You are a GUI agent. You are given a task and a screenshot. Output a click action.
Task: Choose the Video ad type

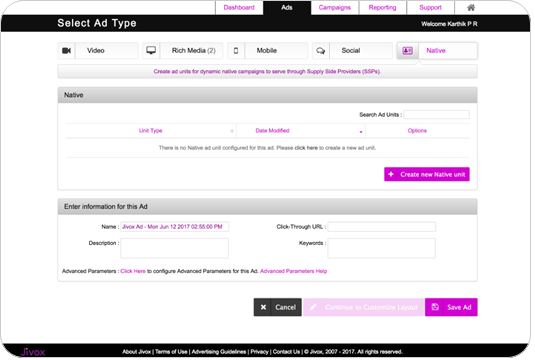pos(98,51)
